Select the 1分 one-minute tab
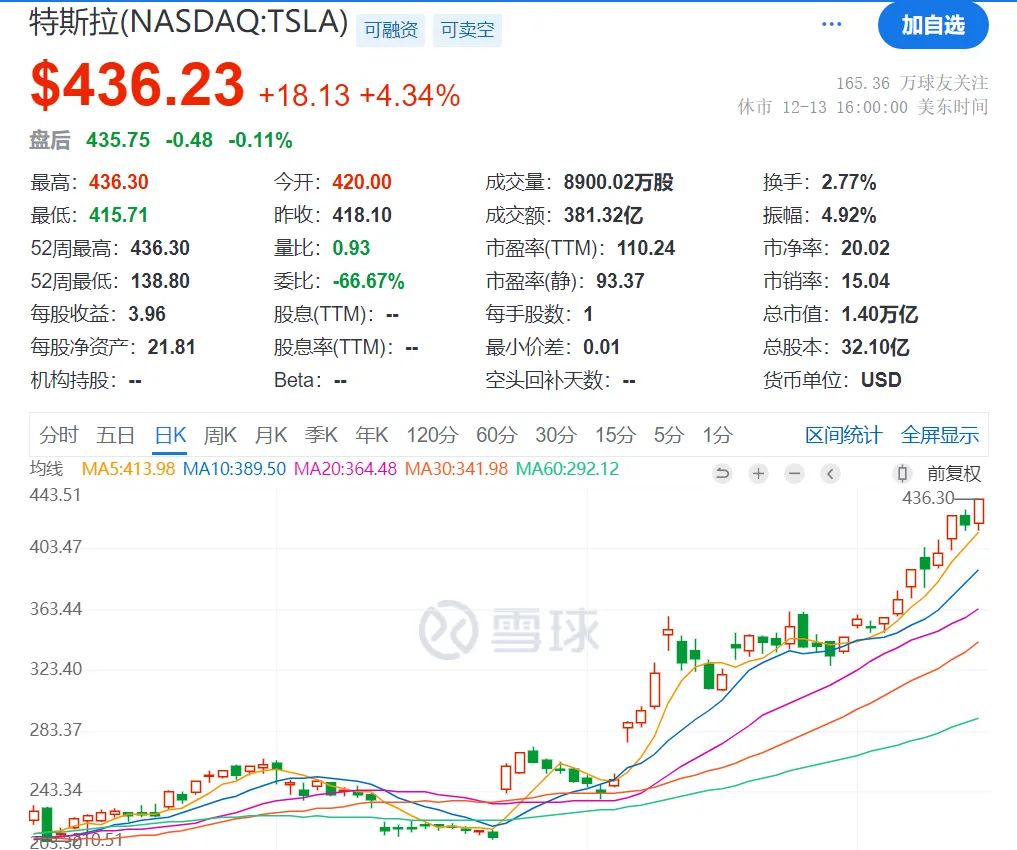The image size is (1017, 850). pyautogui.click(x=717, y=435)
